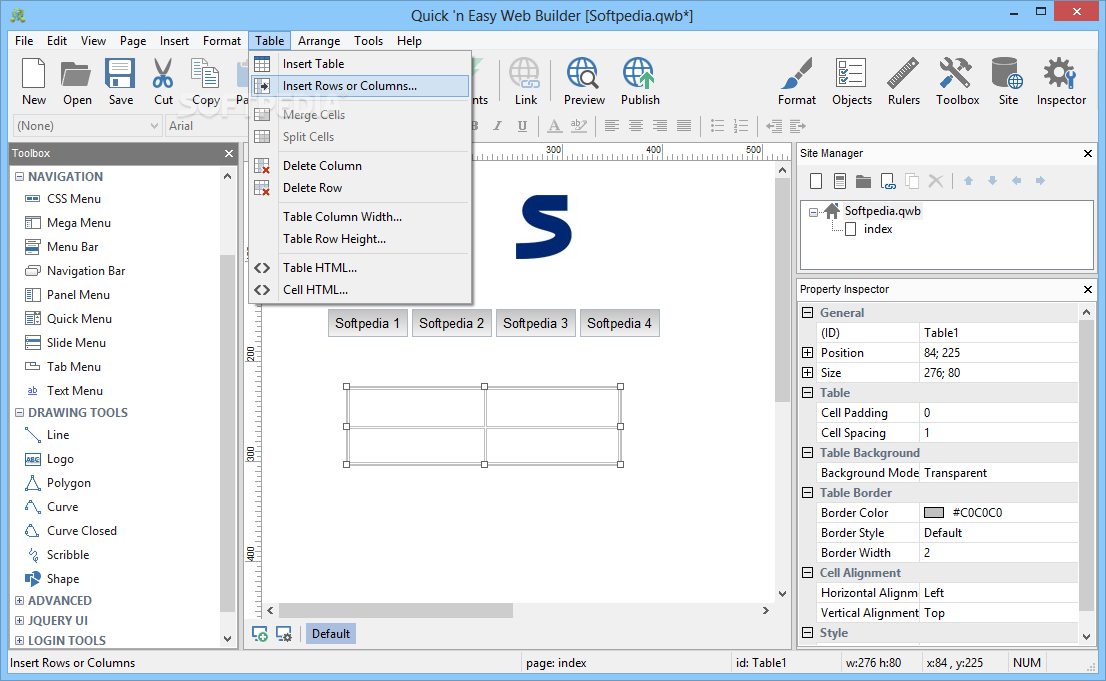Publish the website with Publish icon
Viewport: 1106px width, 681px height.
pos(640,82)
